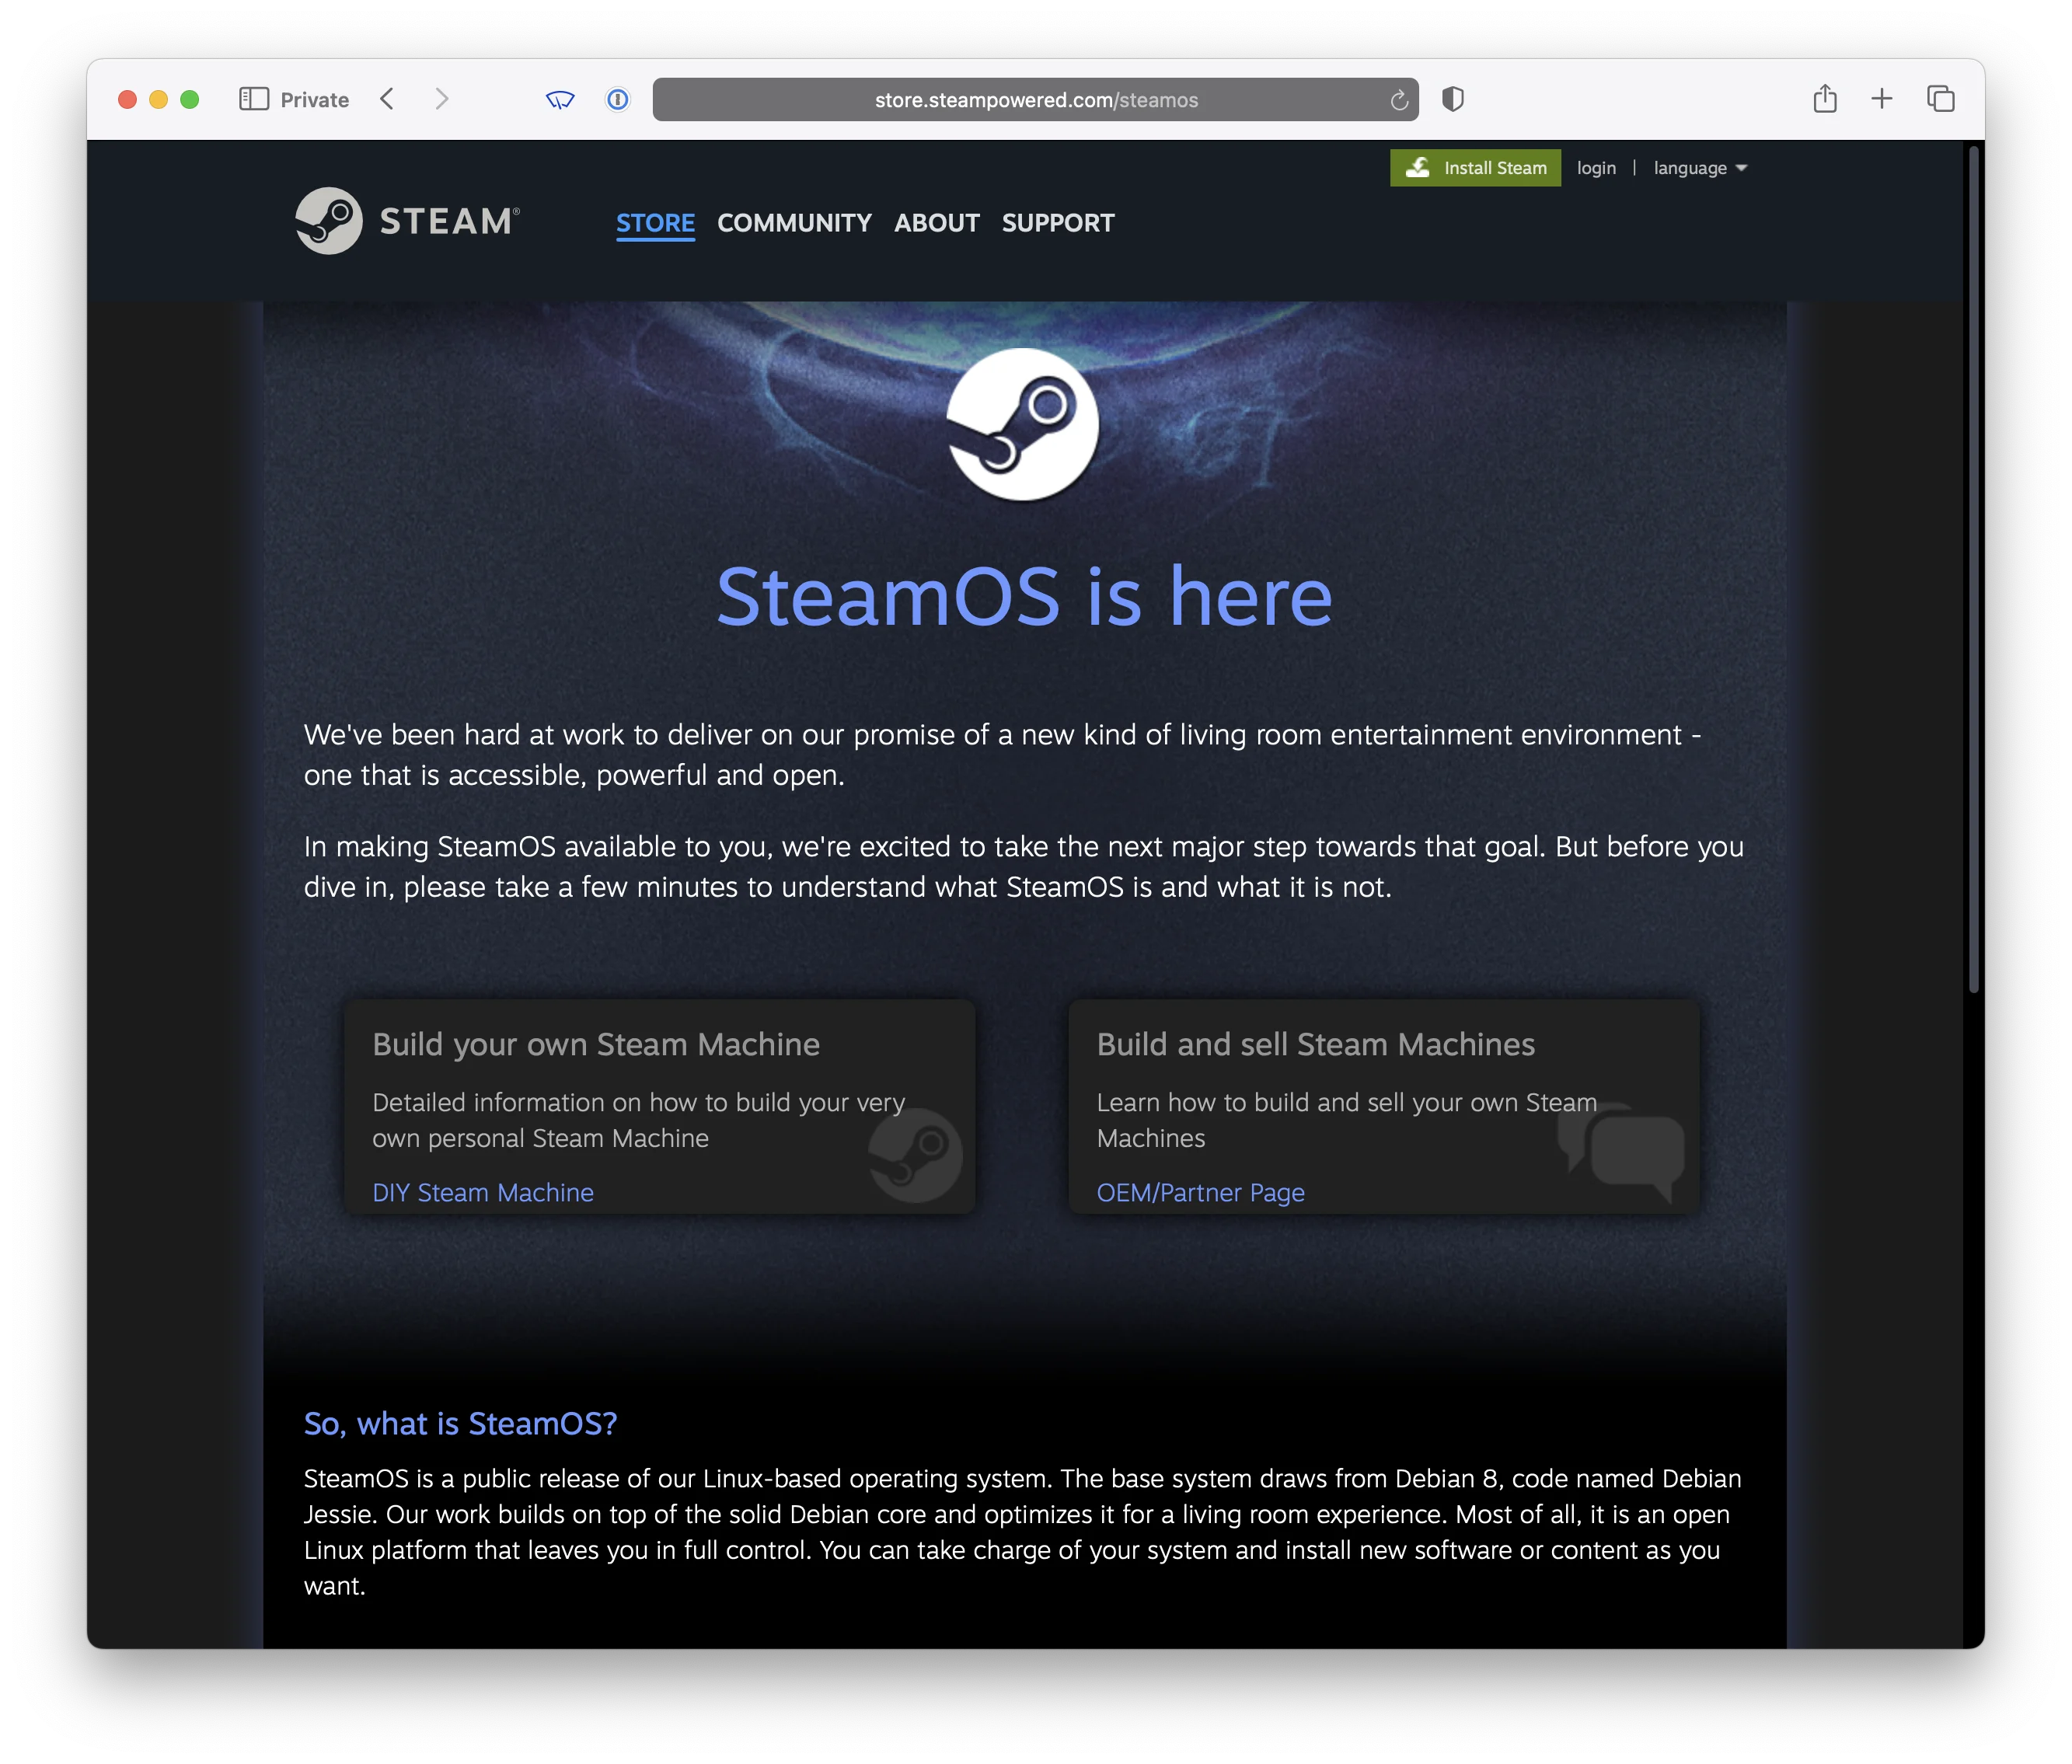Viewport: 2072px width, 1764px height.
Task: Click the 'SteamOS is here' heading
Action: click(x=1024, y=596)
